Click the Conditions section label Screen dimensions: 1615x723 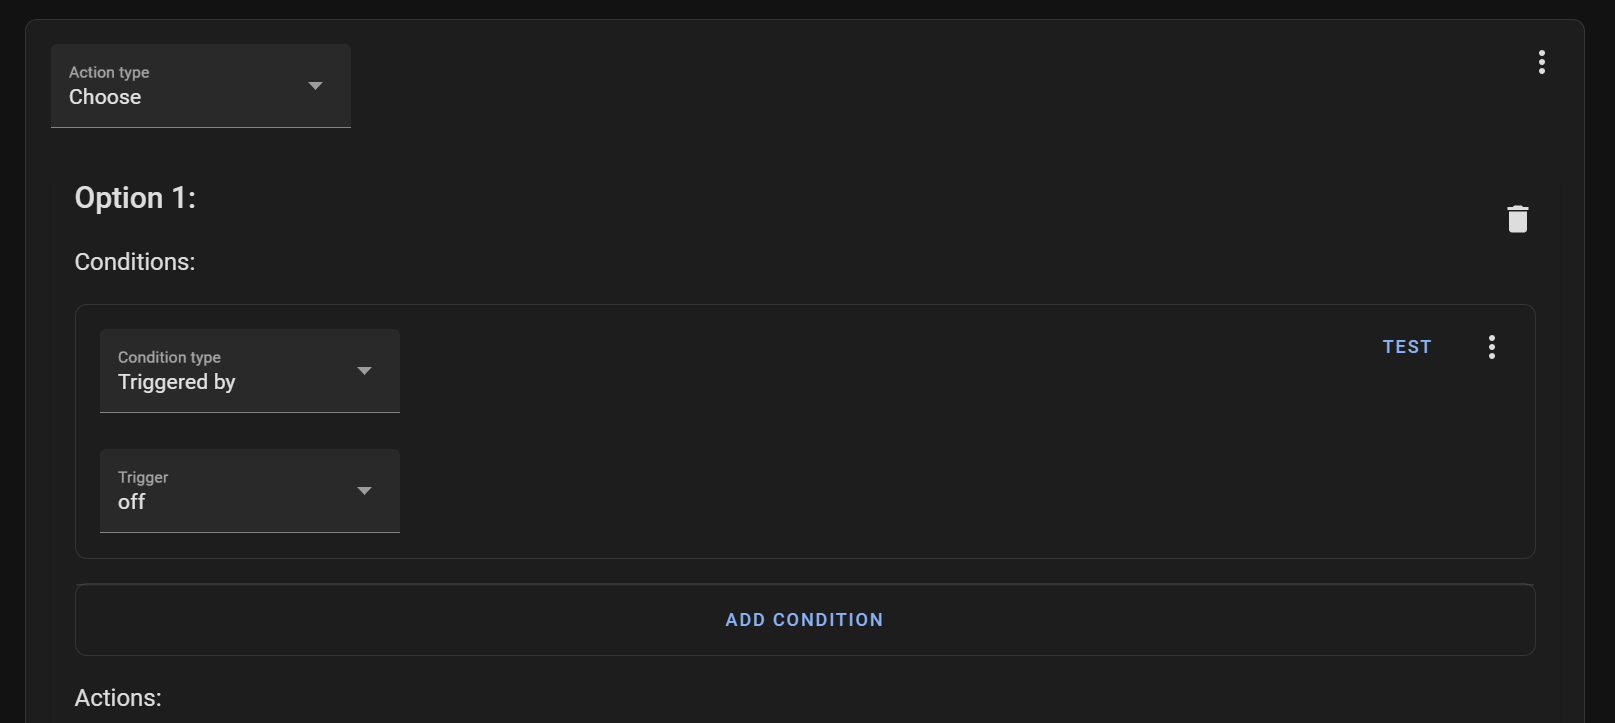[135, 262]
